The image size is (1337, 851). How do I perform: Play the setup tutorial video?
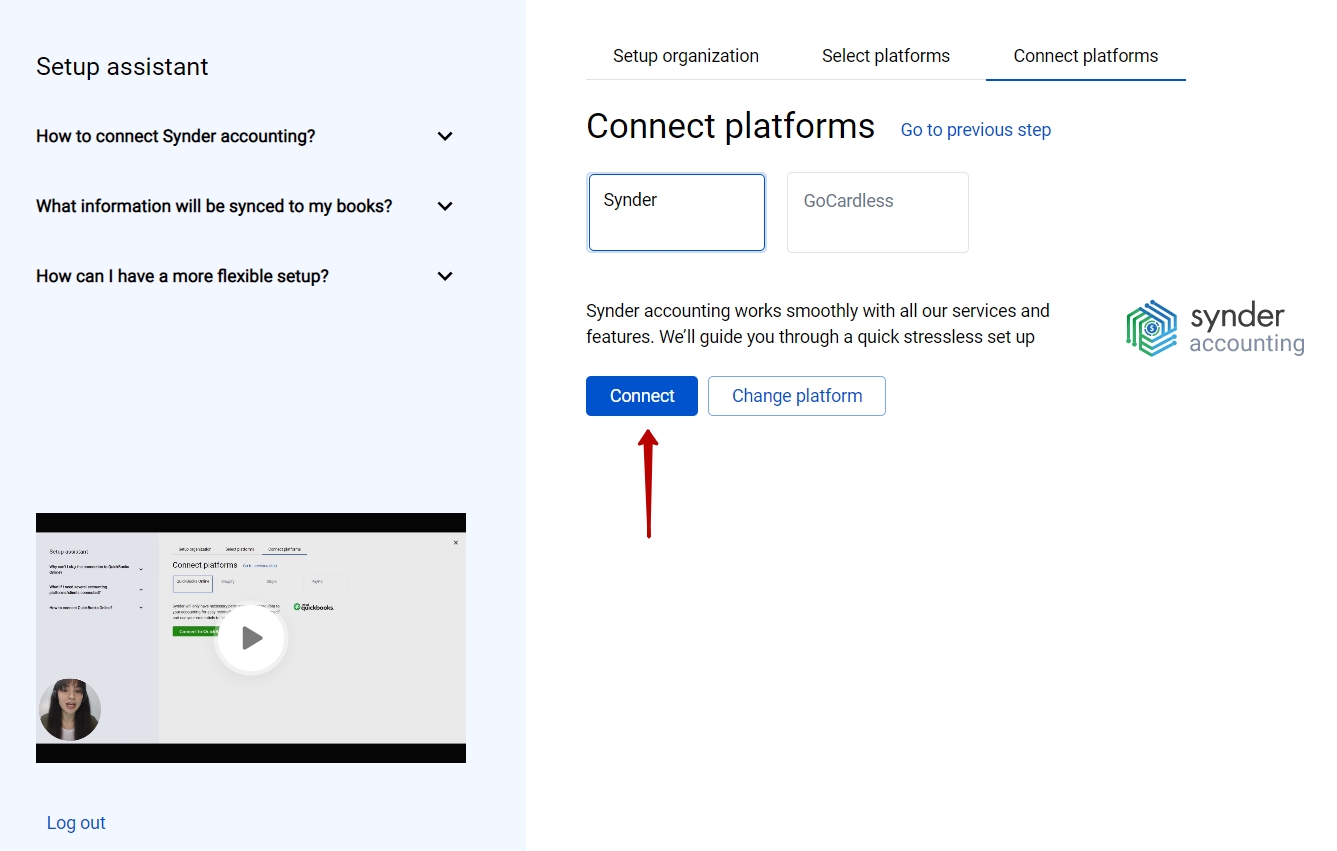[251, 638]
